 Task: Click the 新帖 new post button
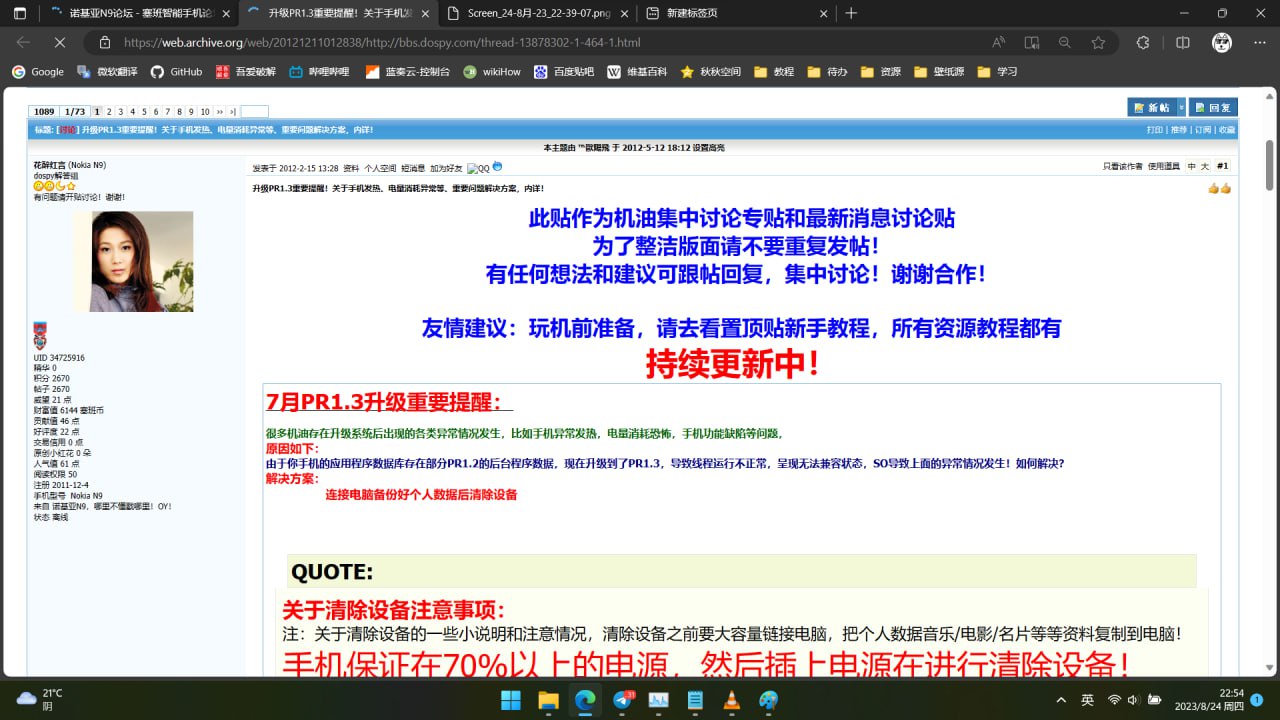(1152, 107)
